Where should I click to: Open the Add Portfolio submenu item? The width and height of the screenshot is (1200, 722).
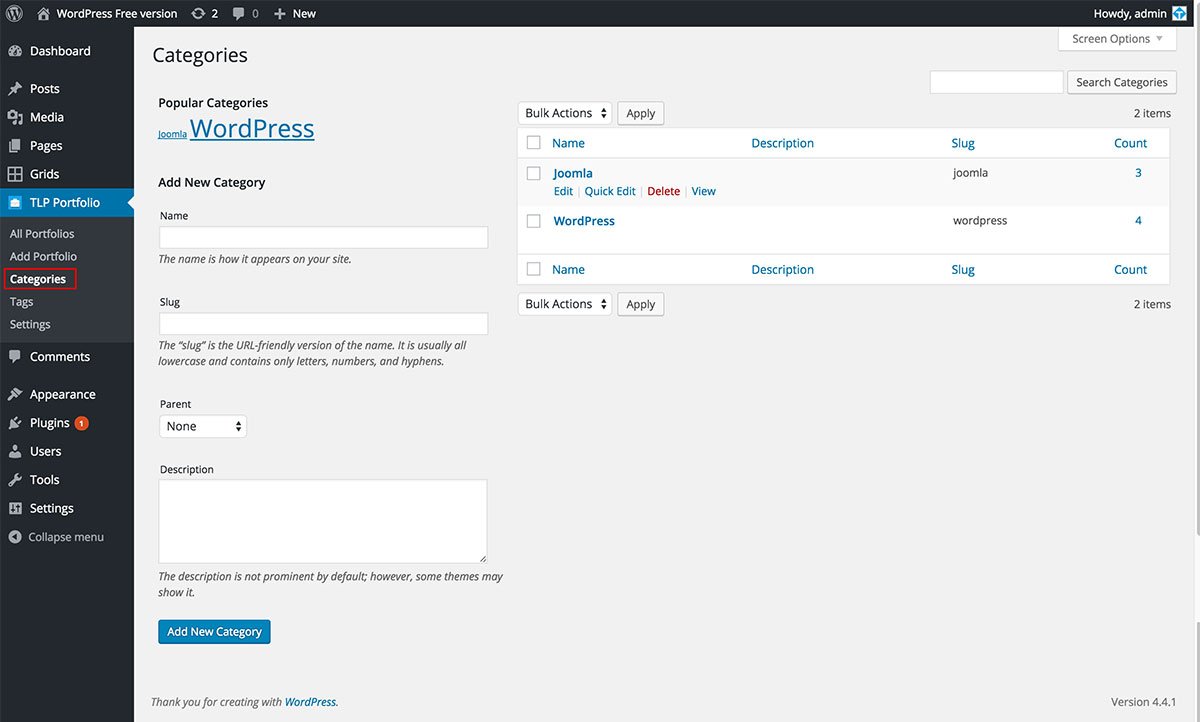point(43,256)
